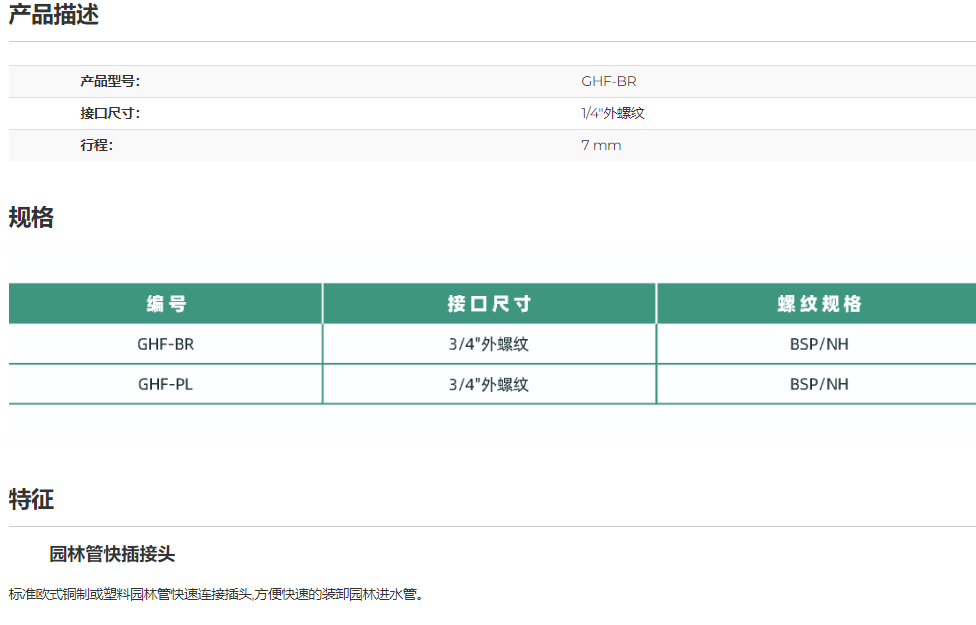Click 3/4"外螺纹 cell in GHF-PL row
The width and height of the screenshot is (976, 625).
coord(488,384)
